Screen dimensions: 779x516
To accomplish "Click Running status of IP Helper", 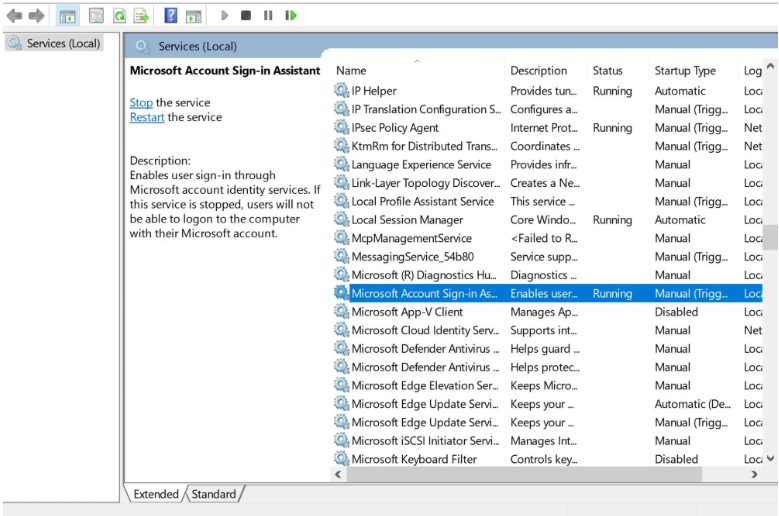I will click(x=612, y=91).
